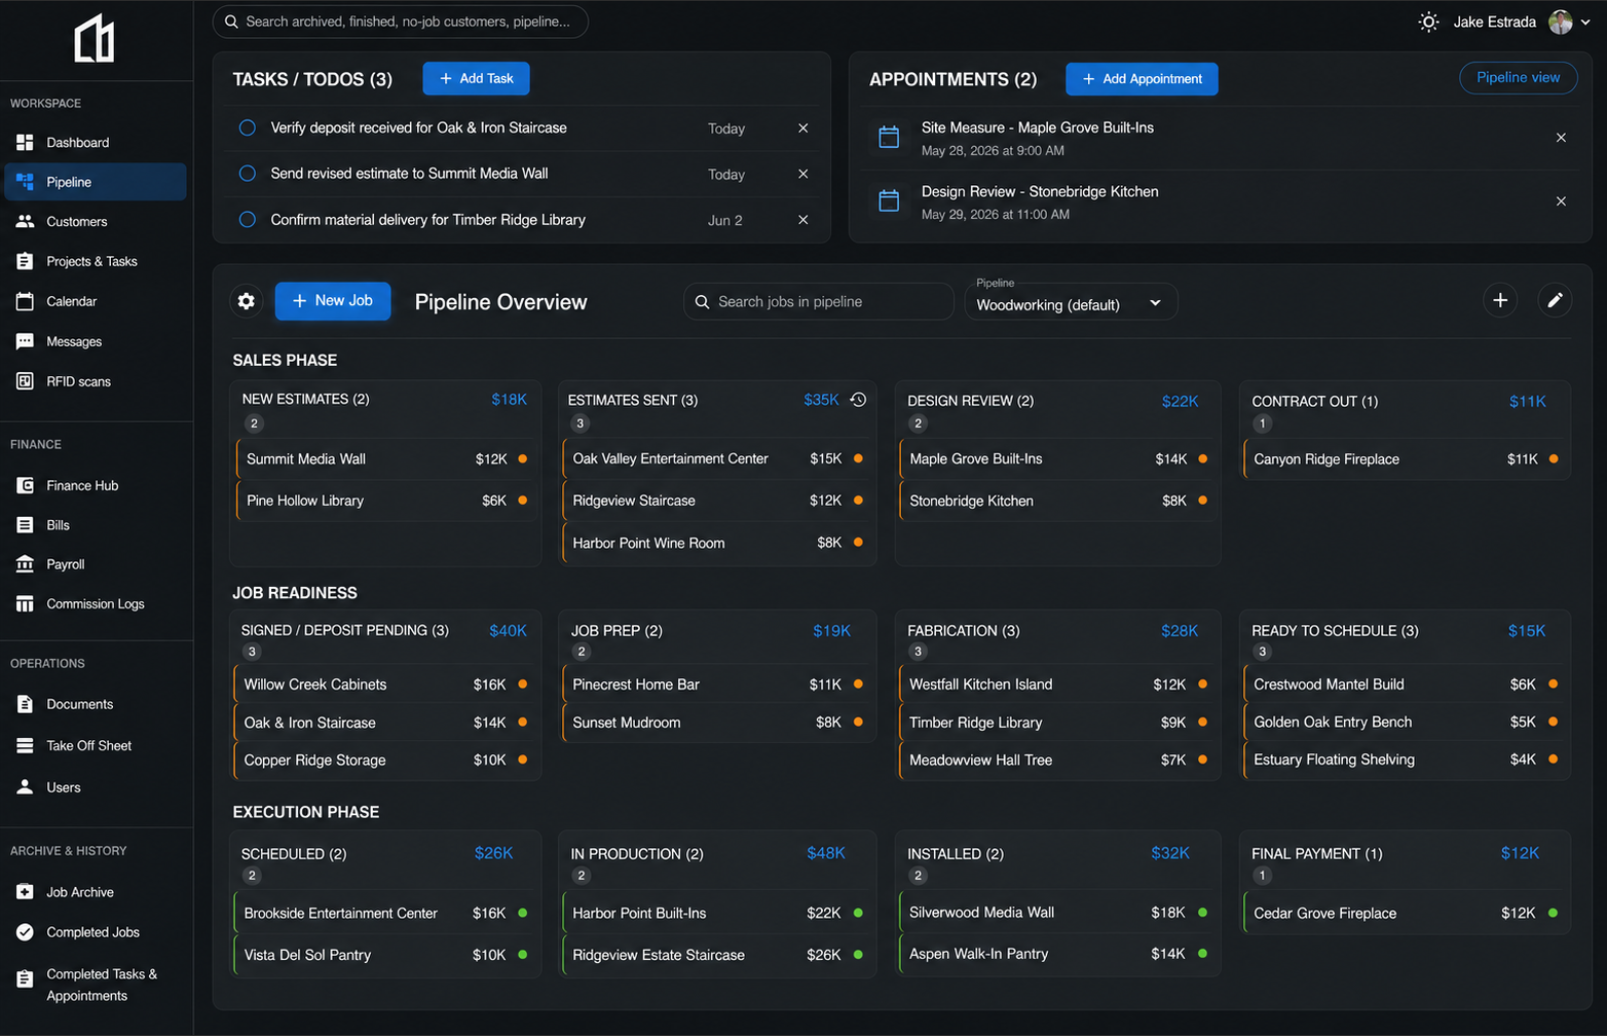The width and height of the screenshot is (1607, 1036).
Task: Click the Documents sidebar icon
Action: tap(25, 704)
